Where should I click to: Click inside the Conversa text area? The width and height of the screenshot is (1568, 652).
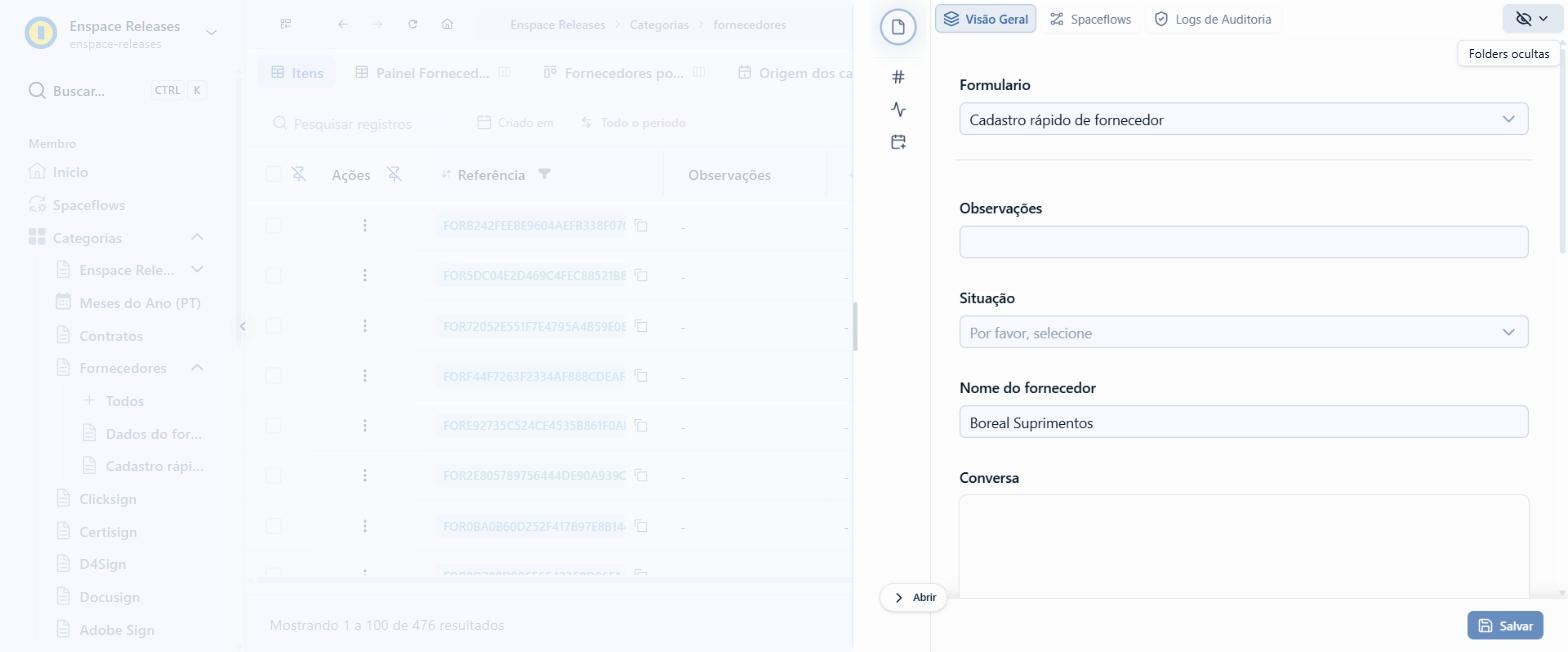1243,546
